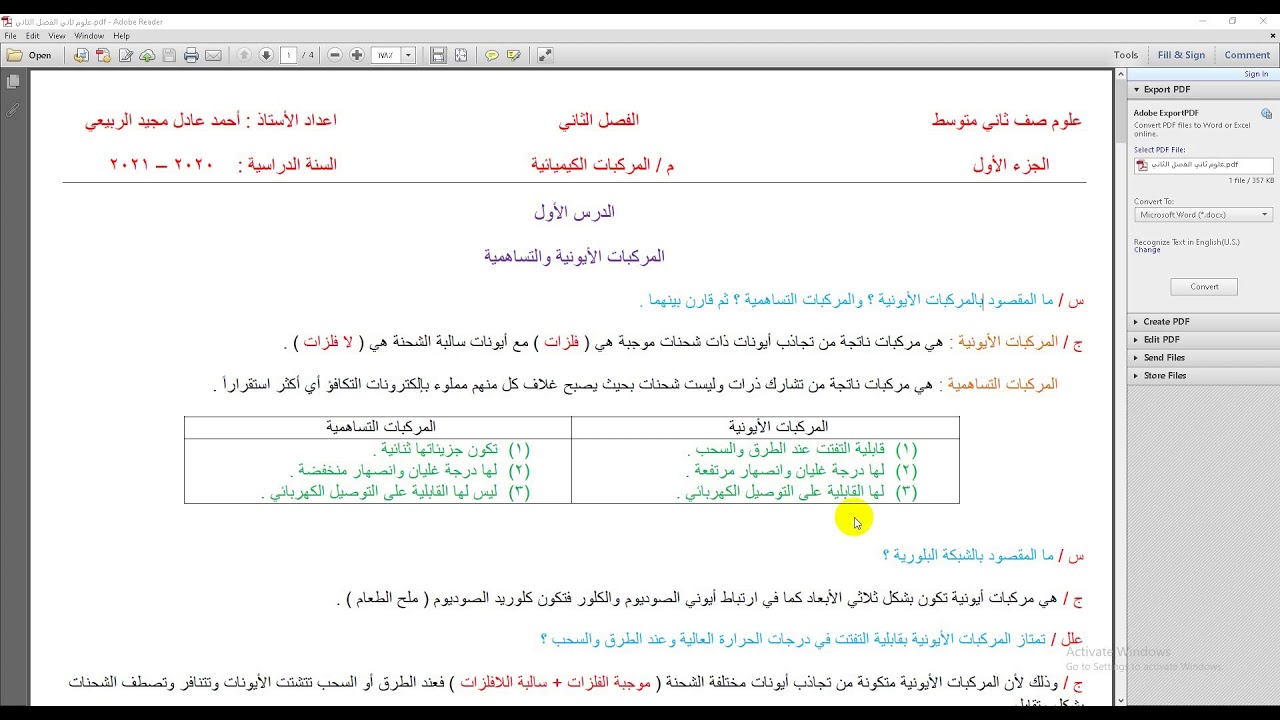The width and height of the screenshot is (1280, 720).
Task: Open the File menu
Action: [10, 36]
